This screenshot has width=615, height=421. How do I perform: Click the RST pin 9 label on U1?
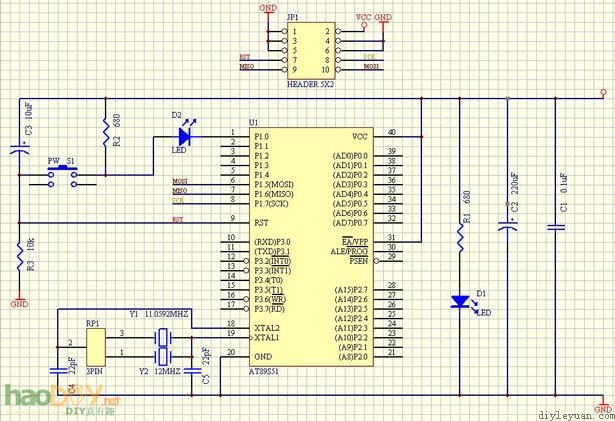pyautogui.click(x=262, y=222)
